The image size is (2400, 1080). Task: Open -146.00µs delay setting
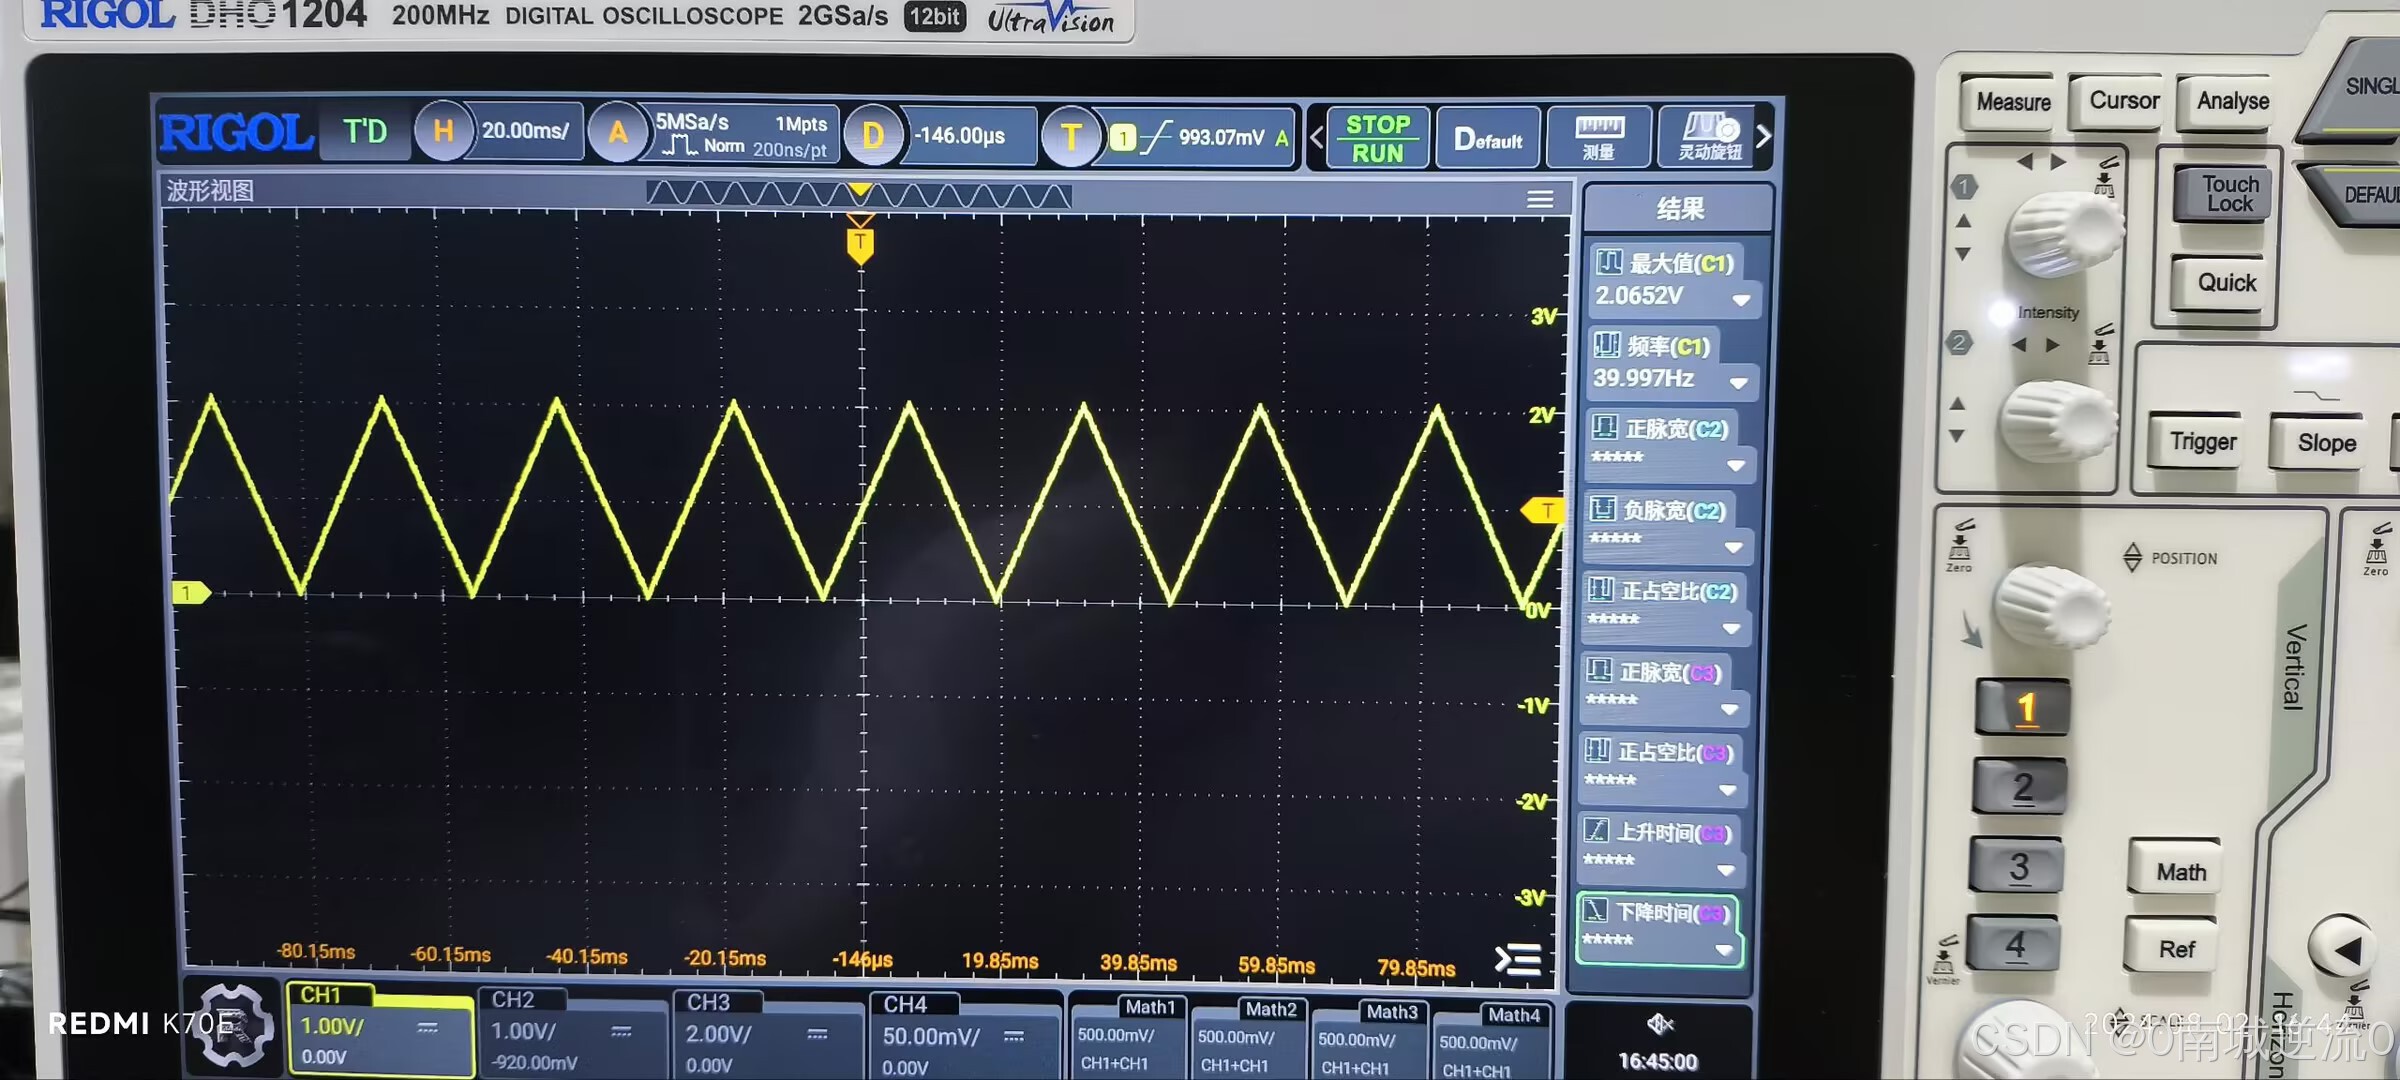coord(961,136)
